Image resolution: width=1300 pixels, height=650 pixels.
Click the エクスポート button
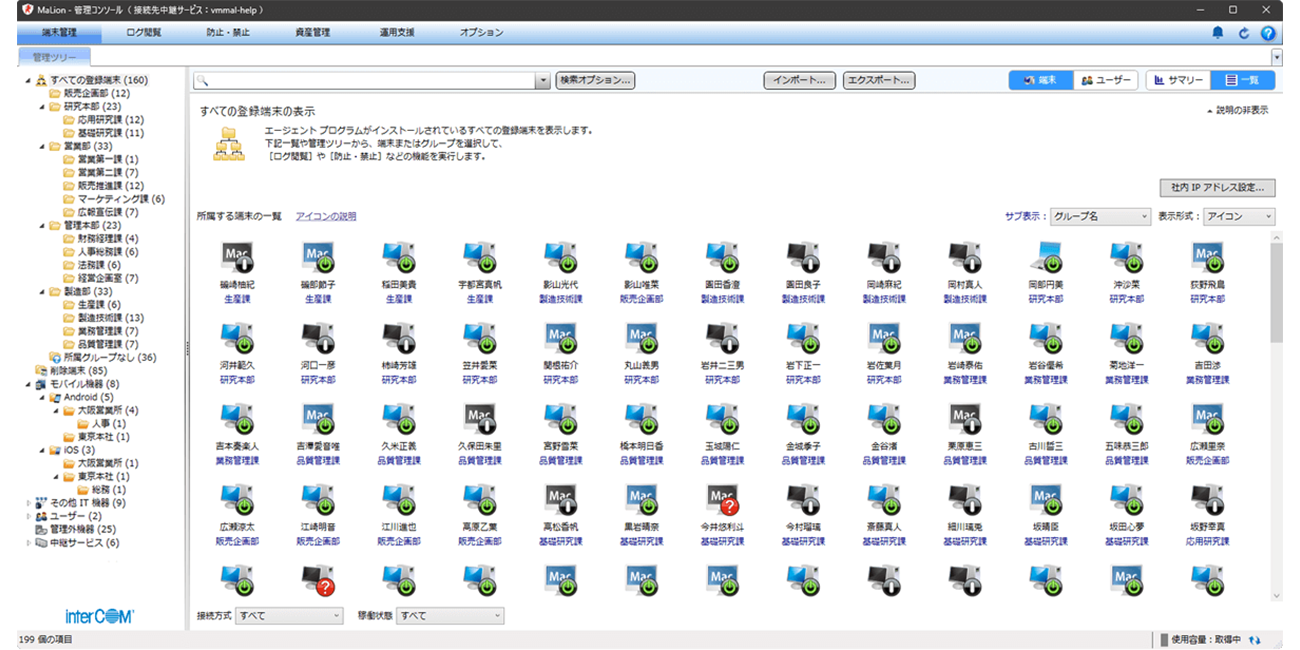coord(878,81)
